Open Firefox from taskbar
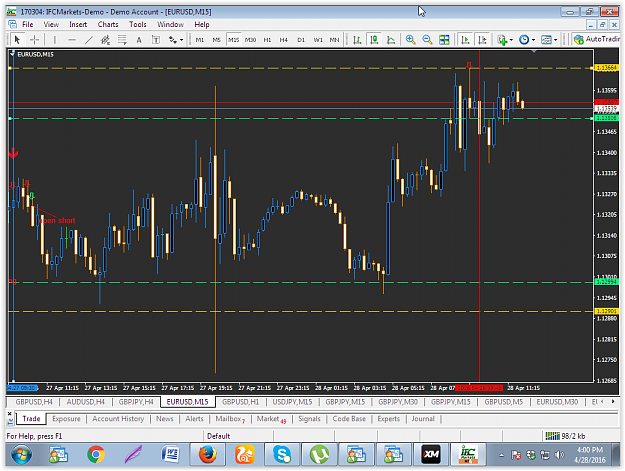 (x=208, y=454)
